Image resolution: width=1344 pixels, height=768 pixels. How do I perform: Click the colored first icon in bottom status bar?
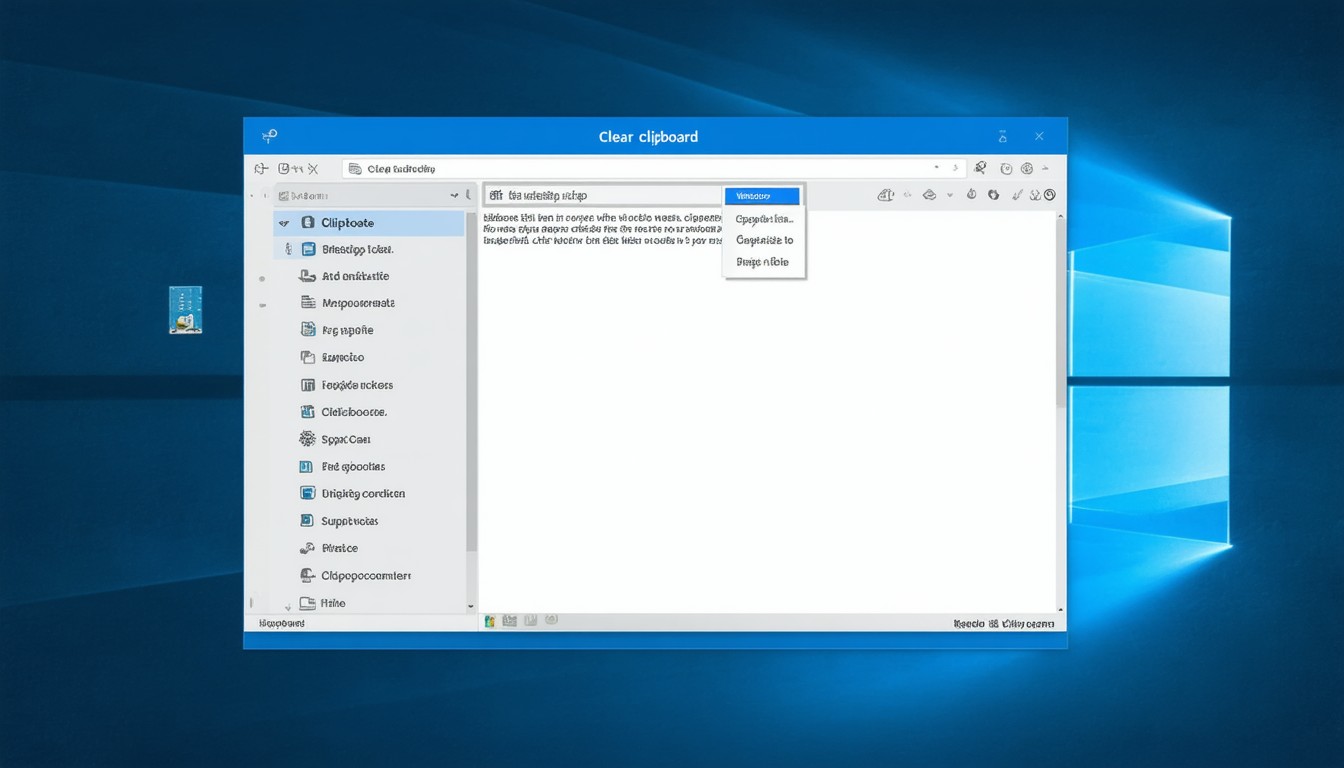[x=490, y=621]
